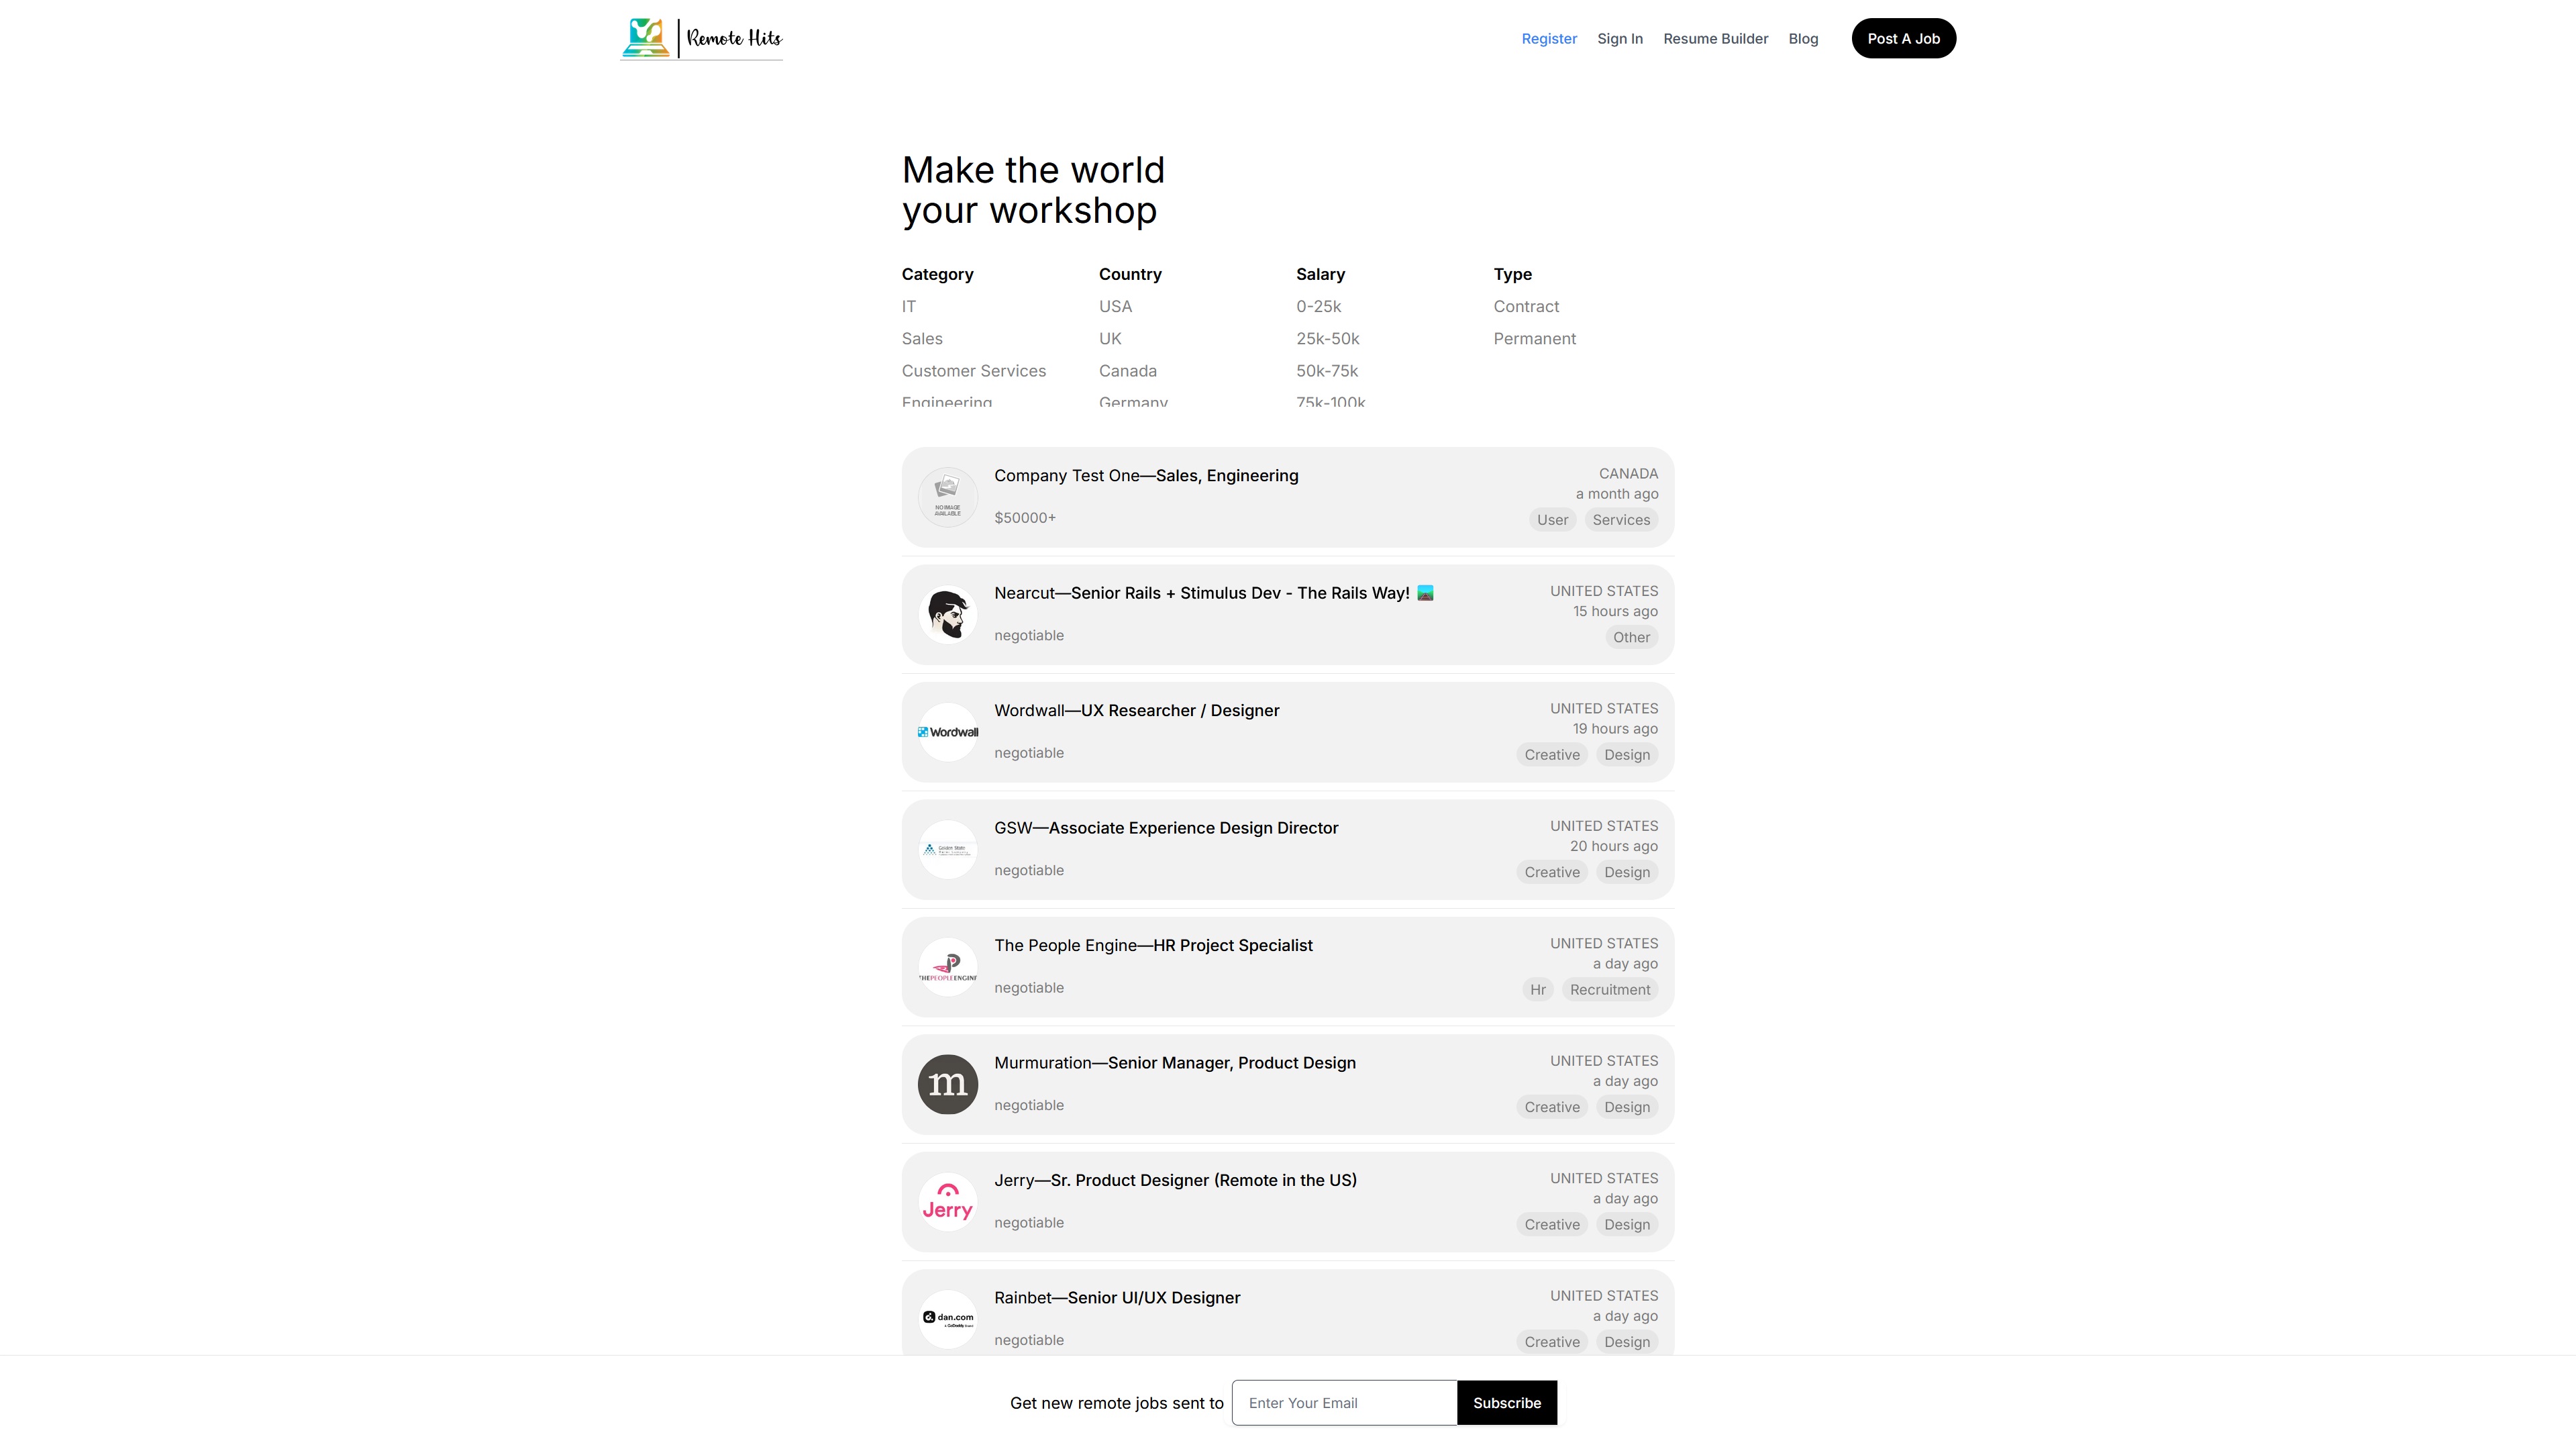Click the Wordwall company logo
This screenshot has height=1449, width=2576.
tap(947, 732)
